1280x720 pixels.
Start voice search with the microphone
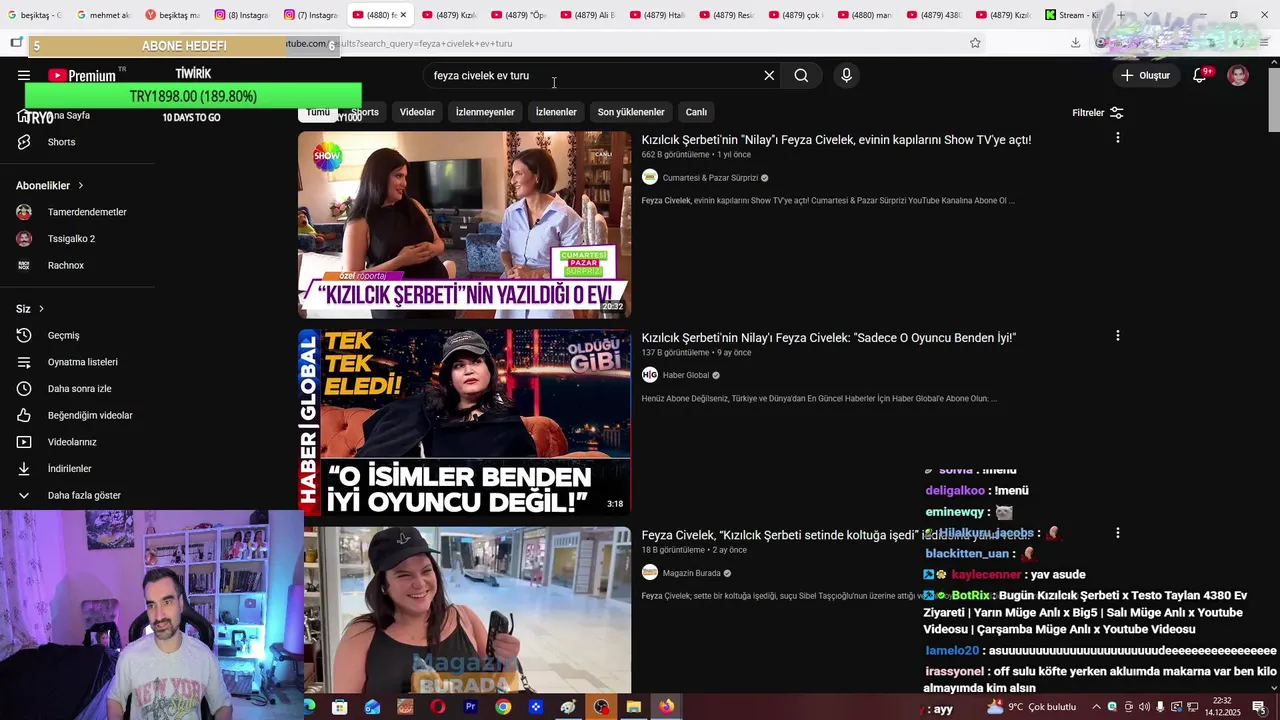click(x=846, y=75)
